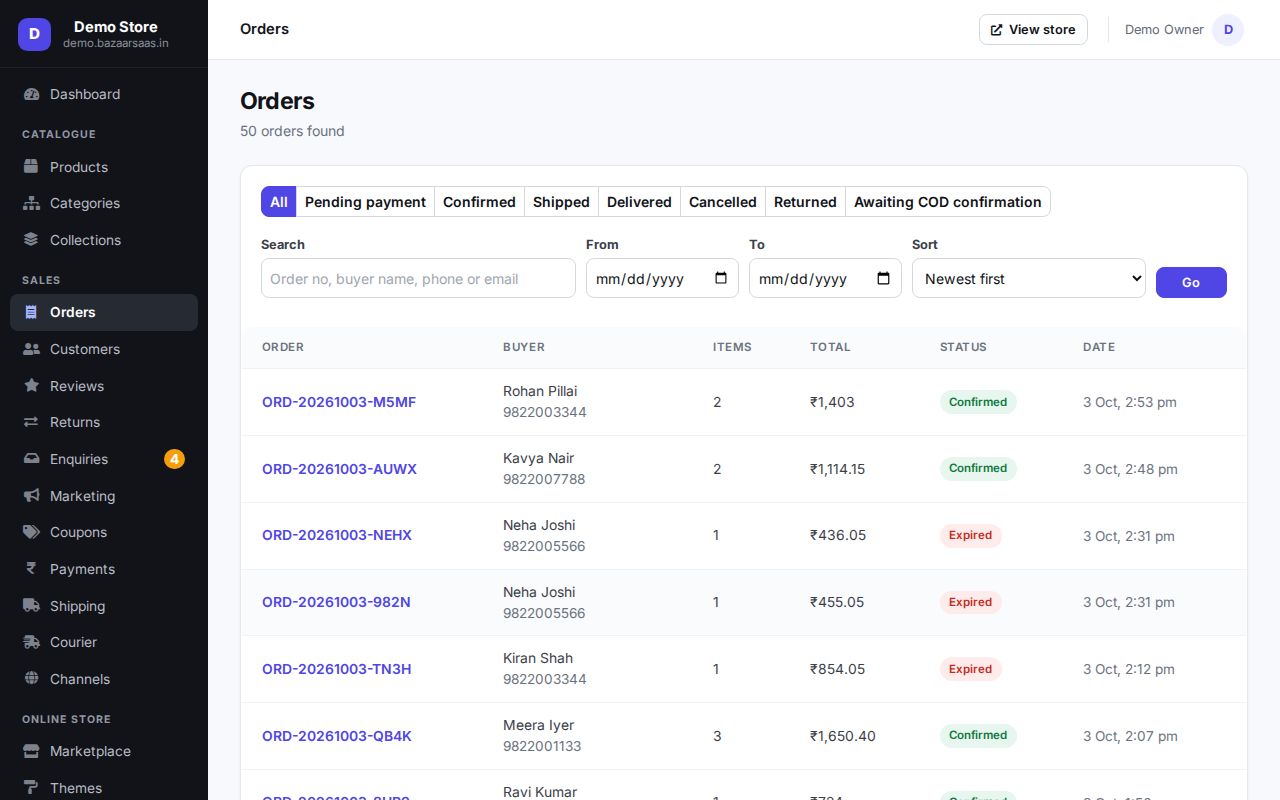Click the Channels globe icon
1280x800 pixels.
pos(31,679)
